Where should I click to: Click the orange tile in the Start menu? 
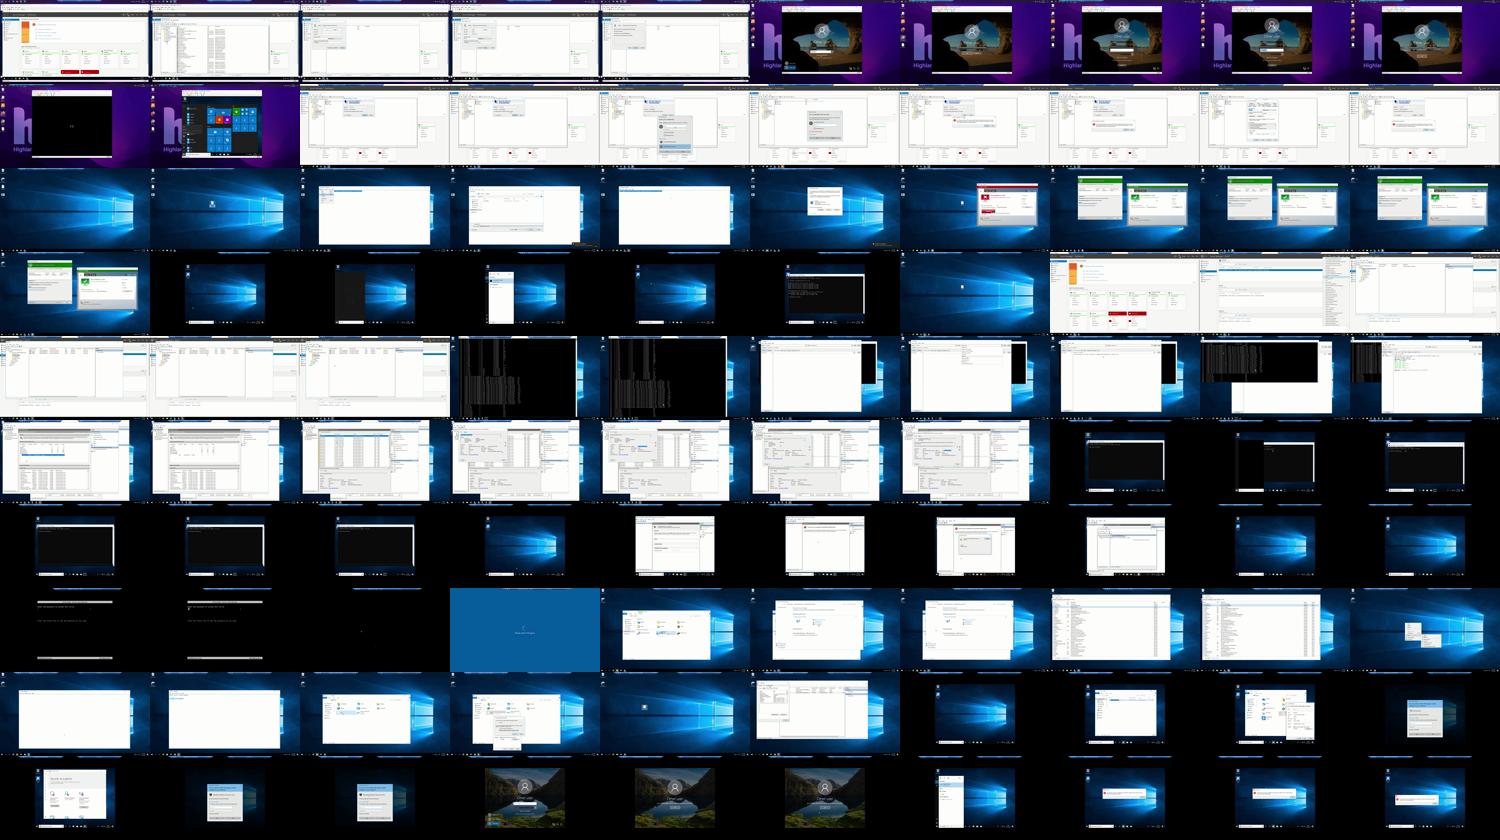(219, 119)
